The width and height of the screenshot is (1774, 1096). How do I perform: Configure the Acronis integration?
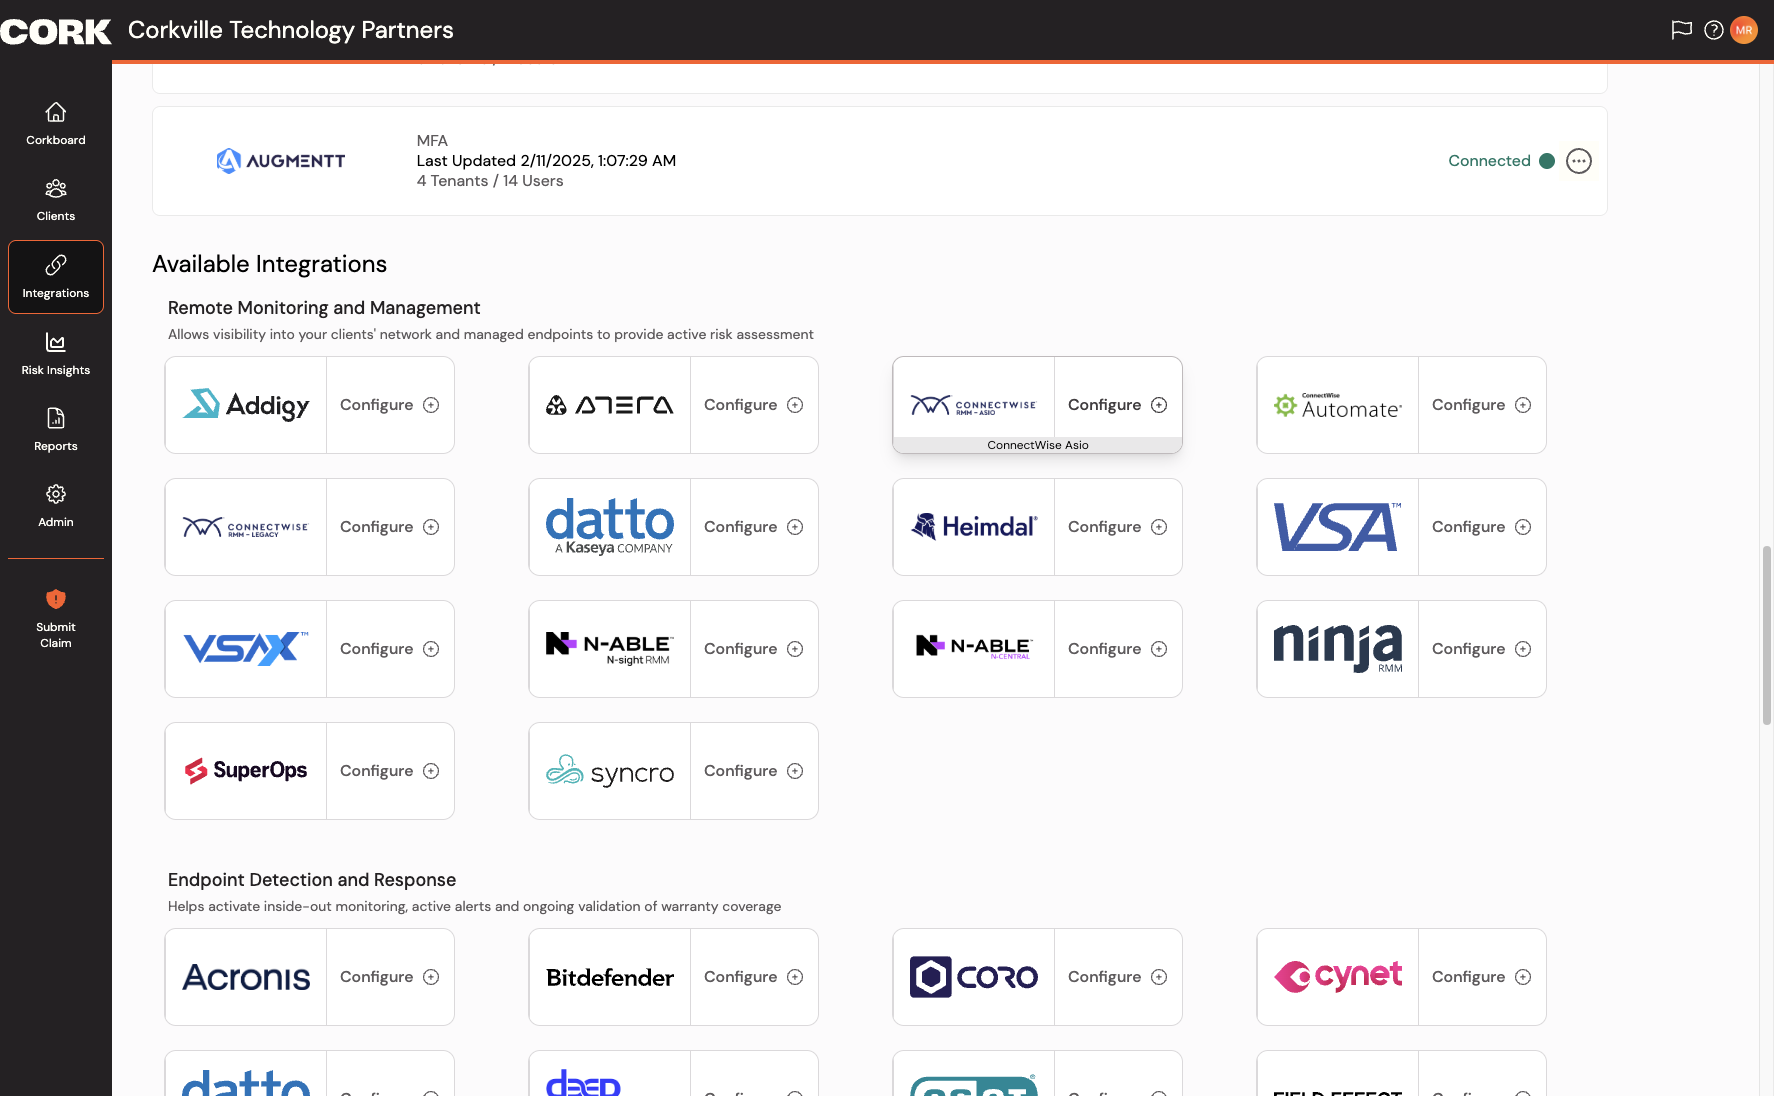coord(390,977)
